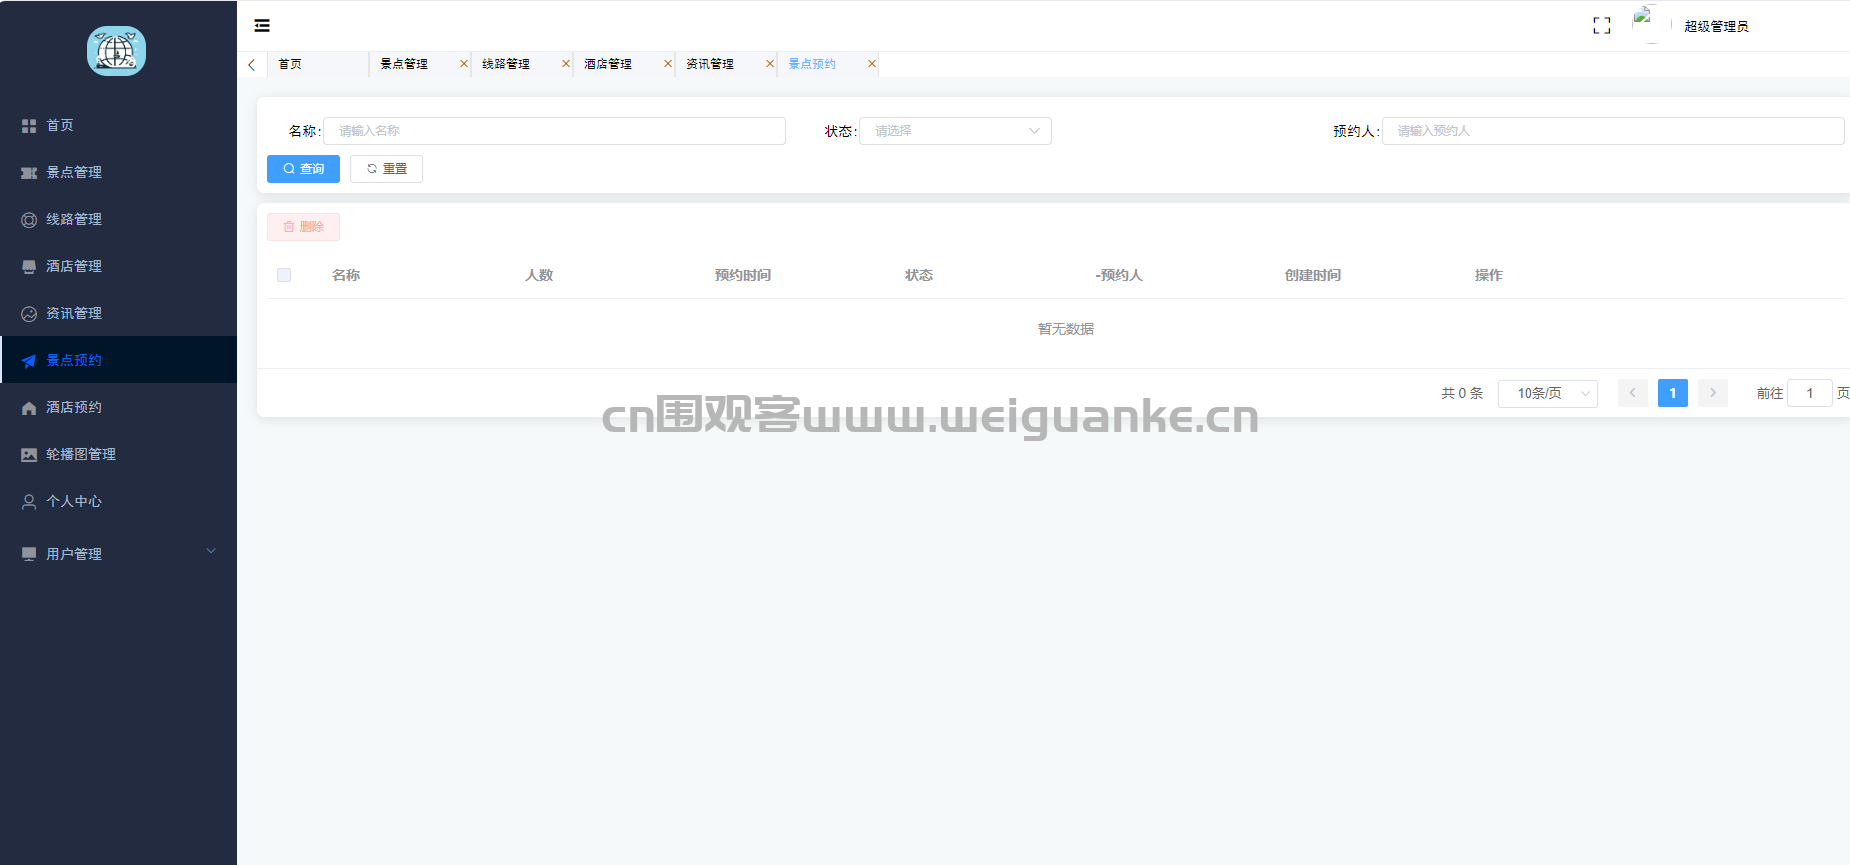Click the globe logo in sidebar
The image size is (1850, 865).
click(x=116, y=51)
